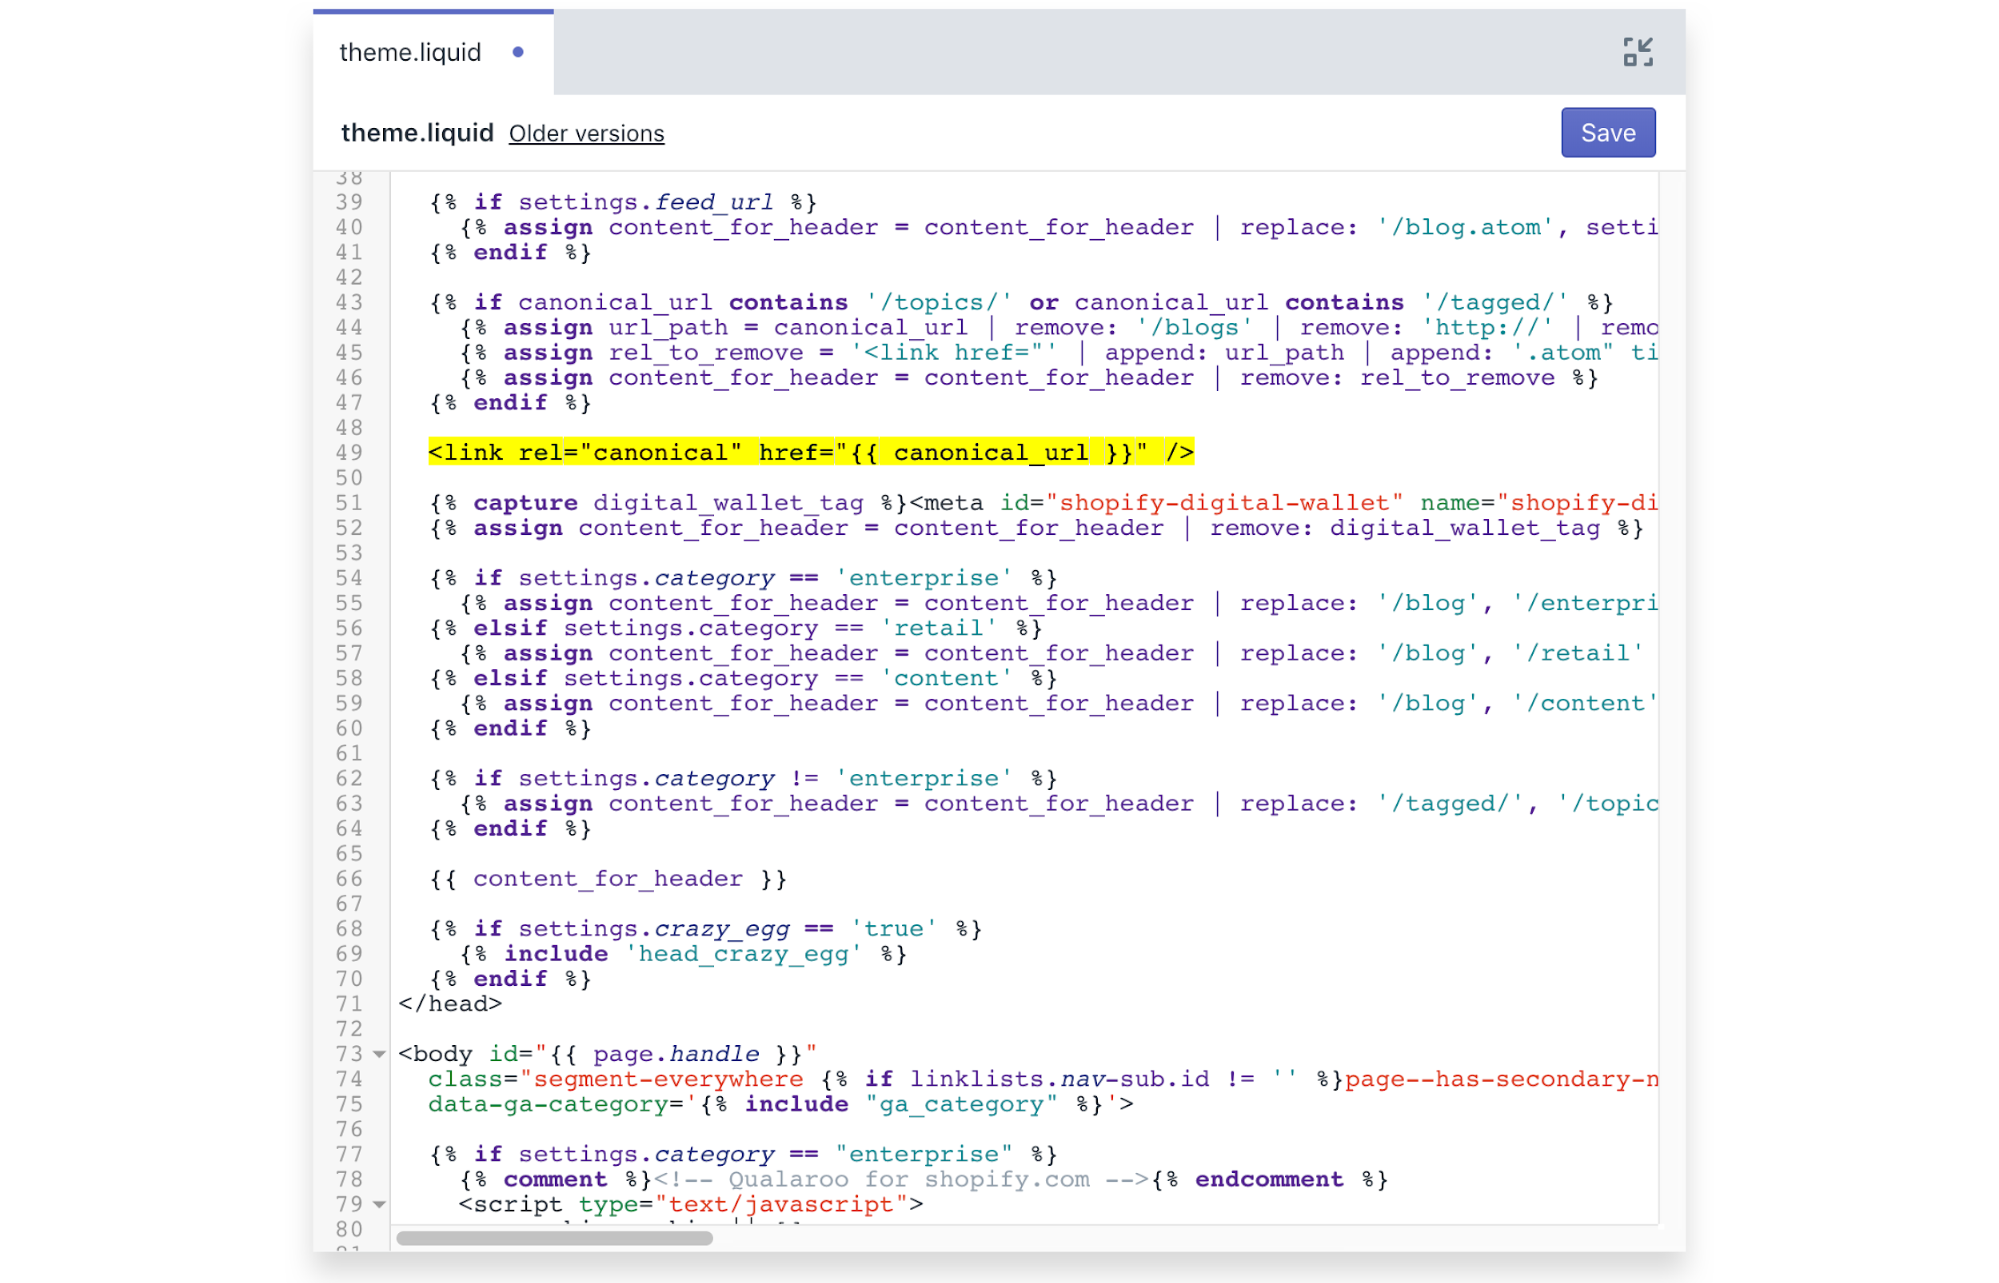The height and width of the screenshot is (1283, 1999).
Task: Click the exit fullscreen icon
Action: (x=1637, y=52)
